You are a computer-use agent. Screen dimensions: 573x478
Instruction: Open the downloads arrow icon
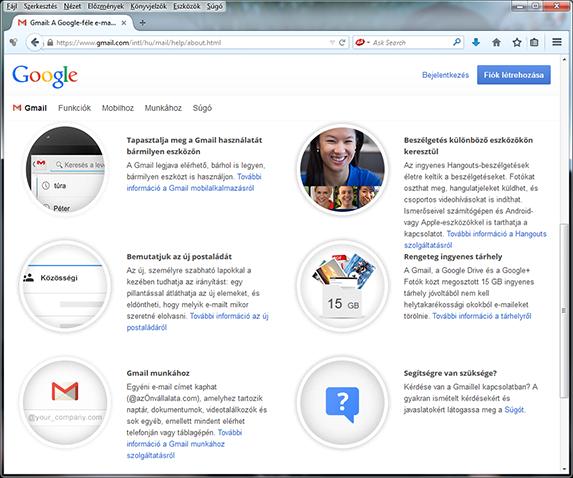[x=476, y=42]
